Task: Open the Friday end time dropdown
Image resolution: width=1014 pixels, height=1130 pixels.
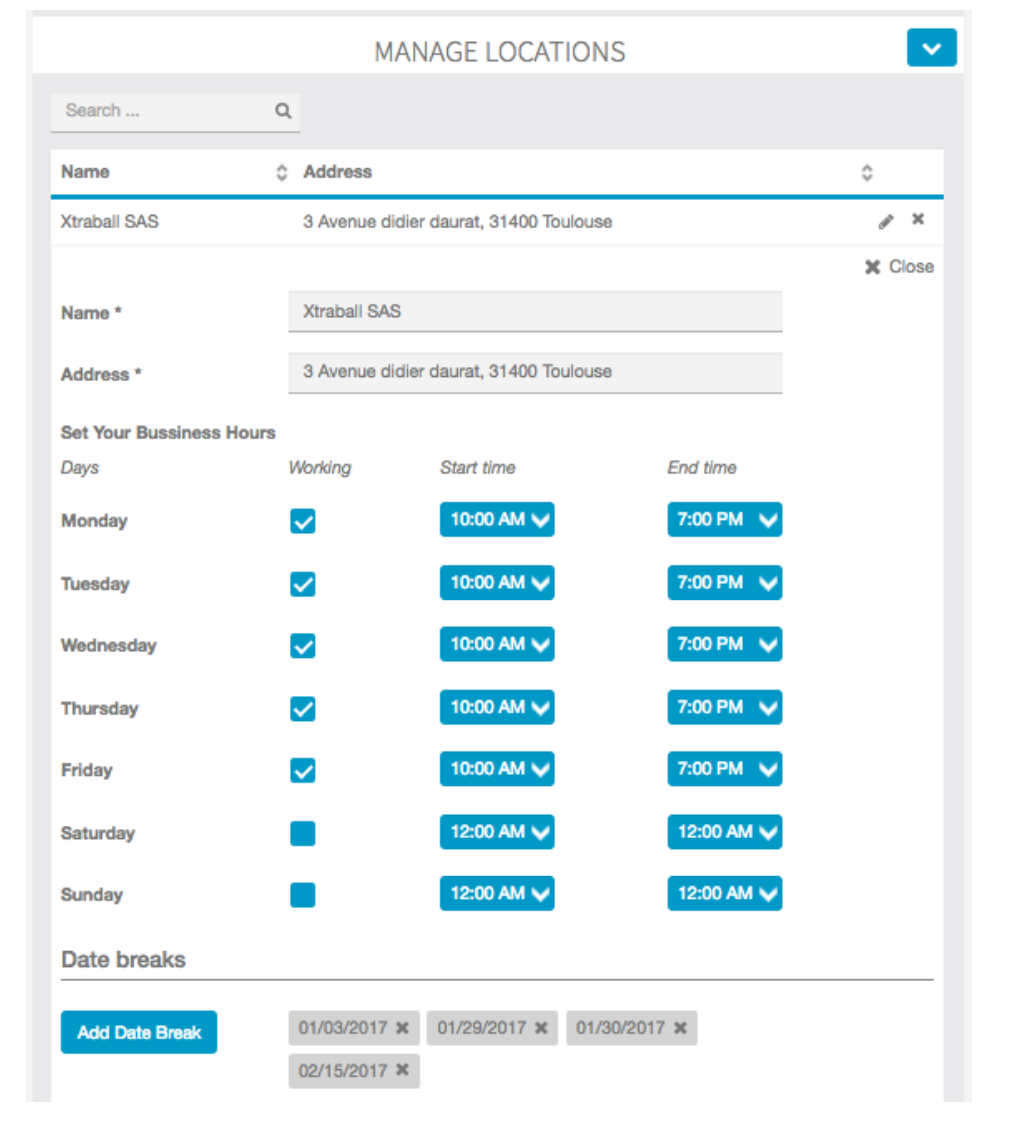Action: (x=724, y=769)
